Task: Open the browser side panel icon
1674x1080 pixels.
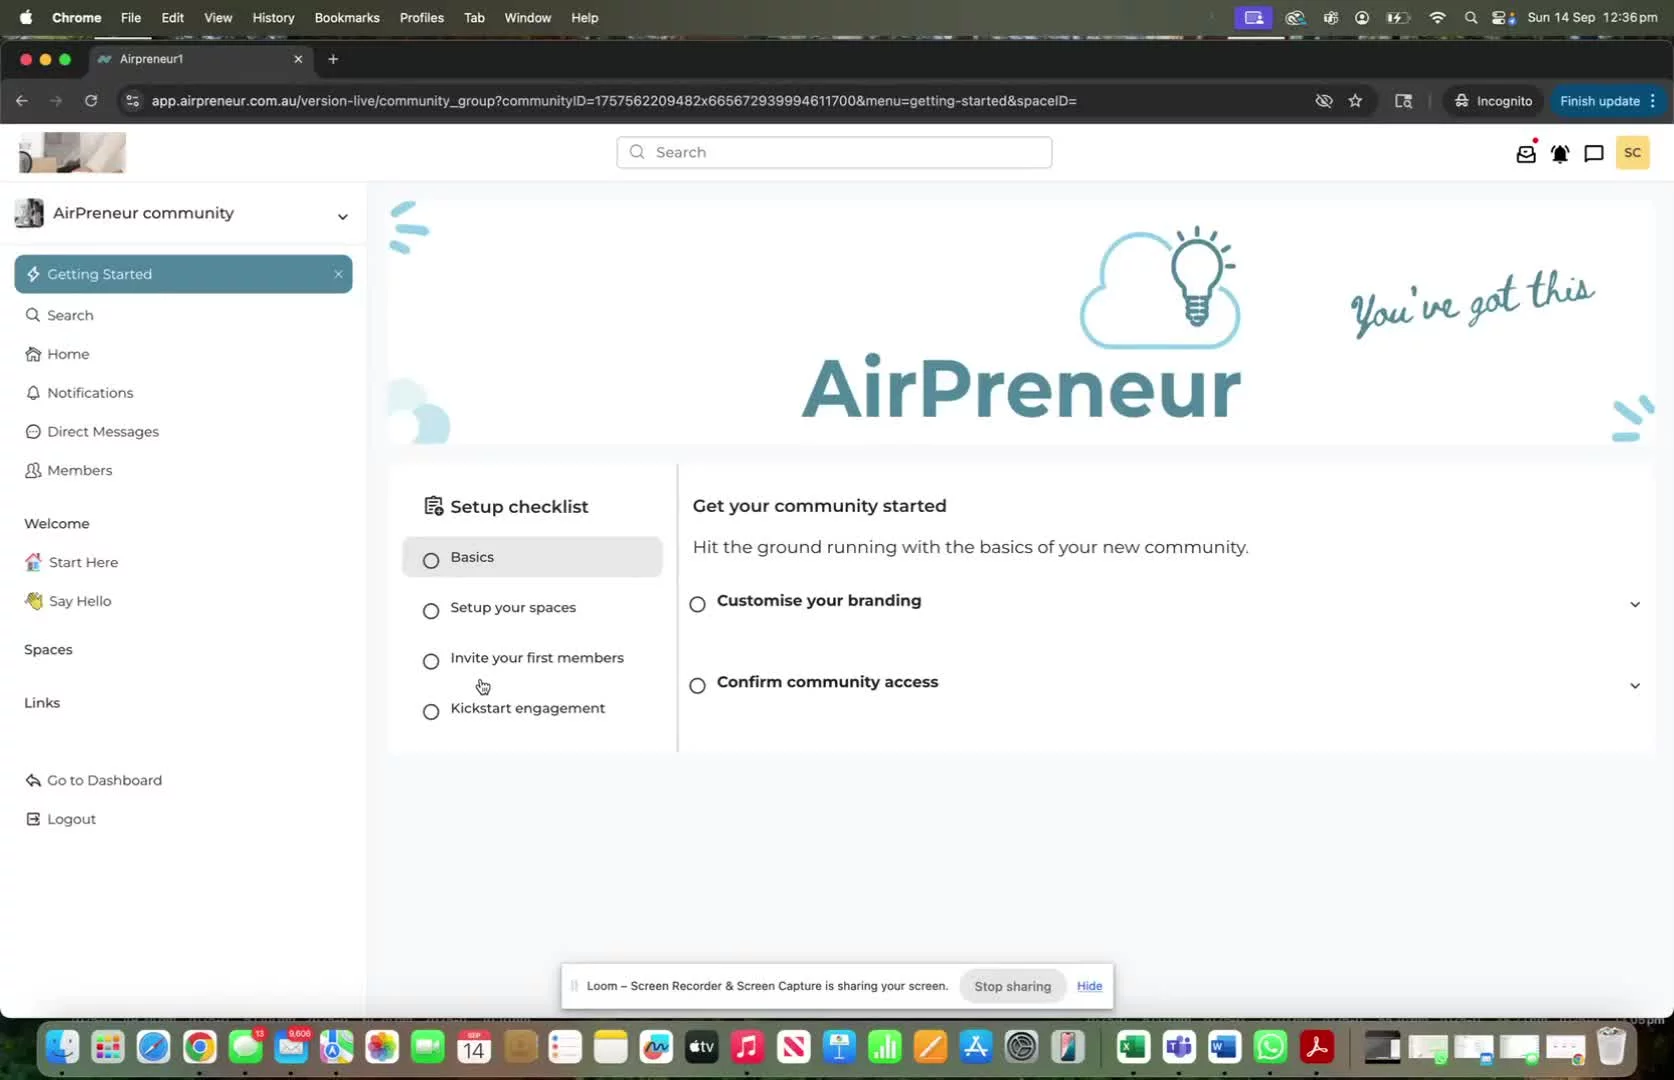Action: coord(1404,101)
